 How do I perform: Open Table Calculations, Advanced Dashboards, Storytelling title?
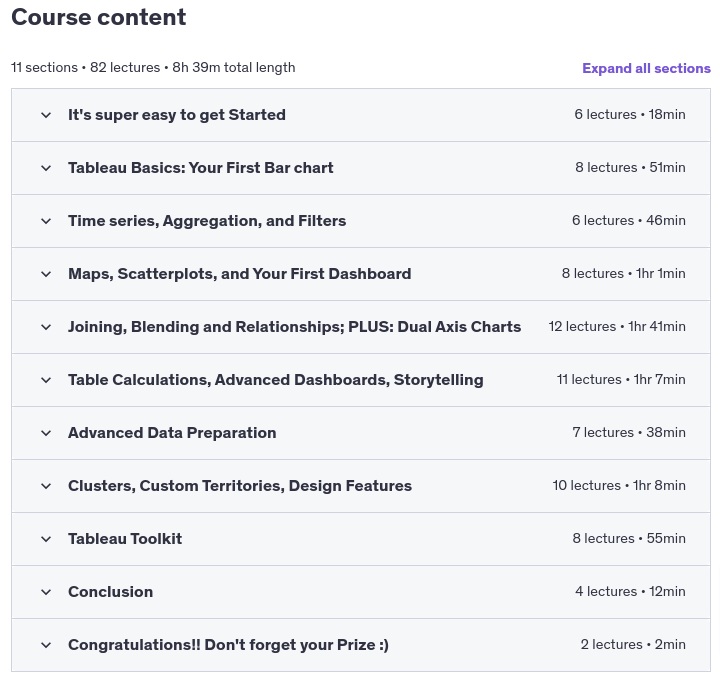tap(276, 380)
